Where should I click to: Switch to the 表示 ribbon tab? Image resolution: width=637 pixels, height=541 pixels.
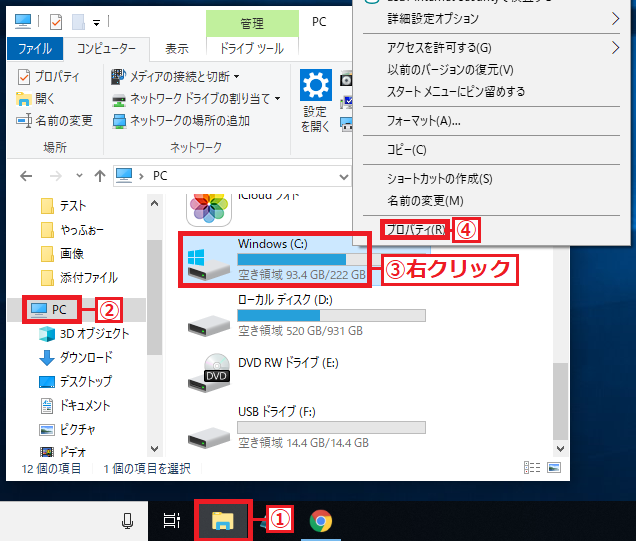coord(177,49)
